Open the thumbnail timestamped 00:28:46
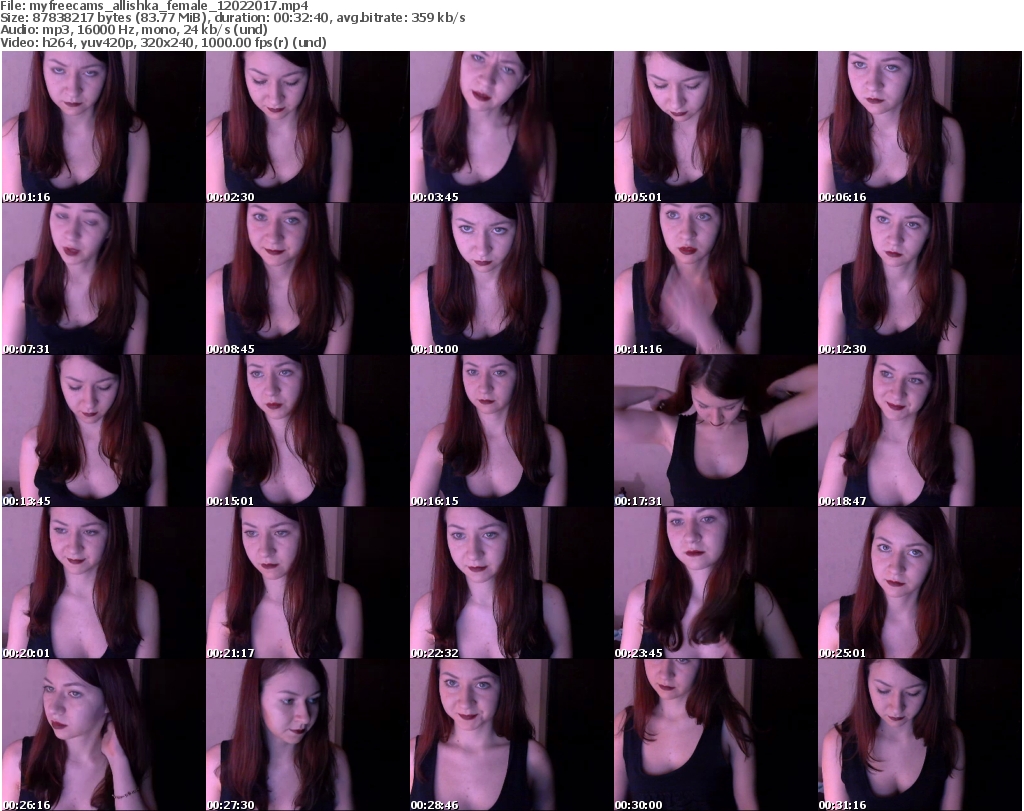 511,735
